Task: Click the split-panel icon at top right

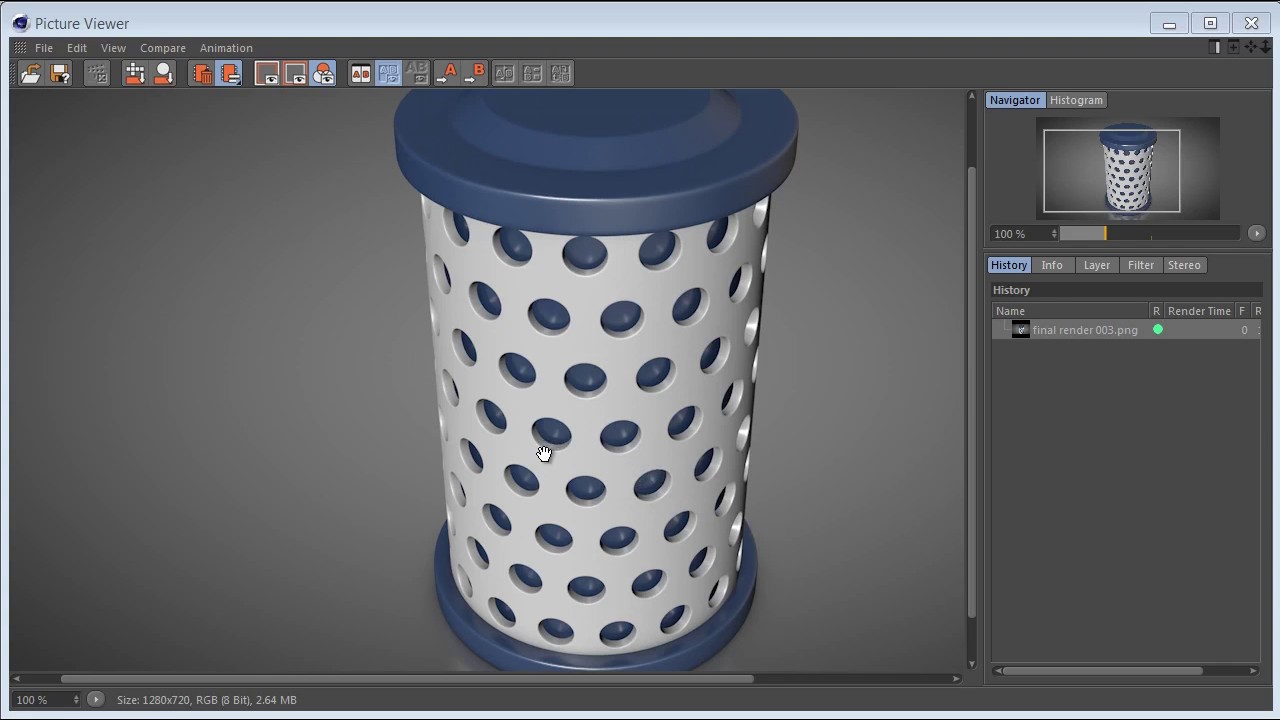Action: 1215,47
